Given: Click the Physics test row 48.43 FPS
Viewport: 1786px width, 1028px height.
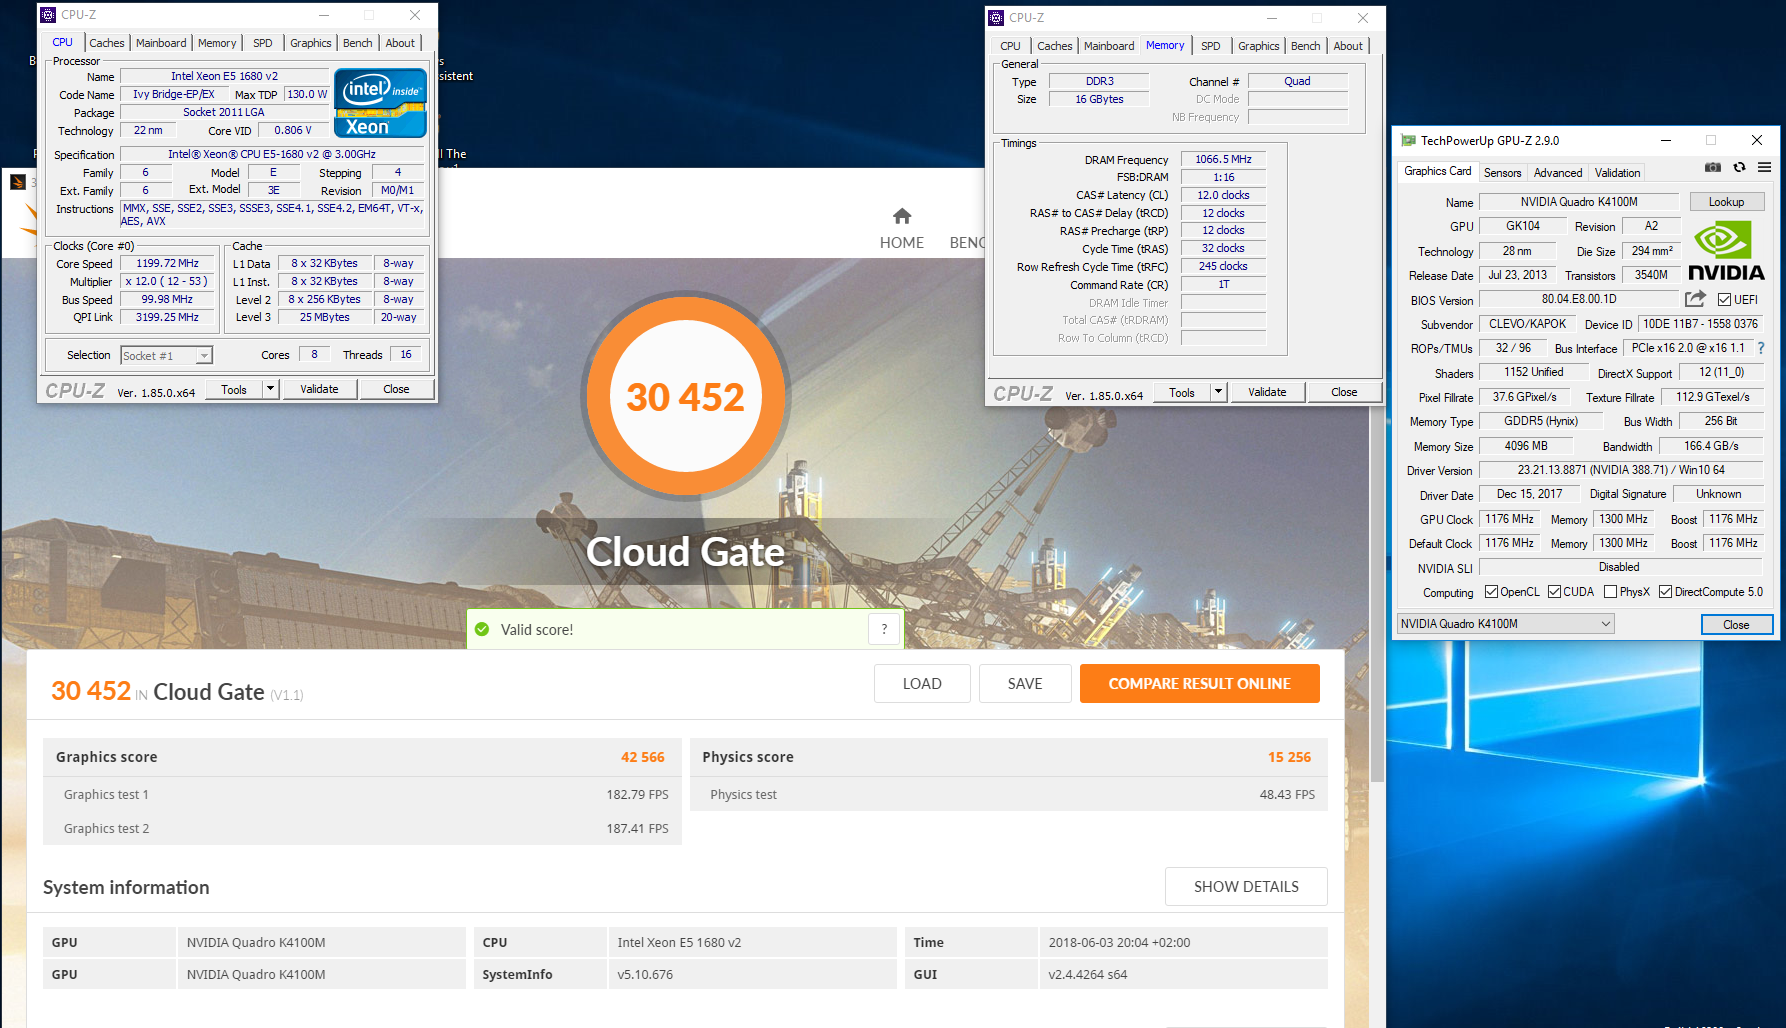Looking at the screenshot, I should click(1008, 795).
